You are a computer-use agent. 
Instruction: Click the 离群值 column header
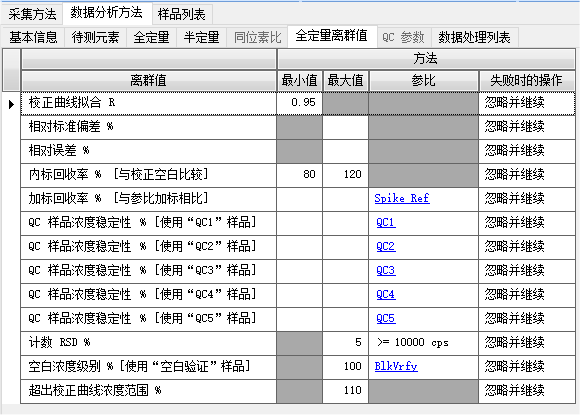(149, 80)
